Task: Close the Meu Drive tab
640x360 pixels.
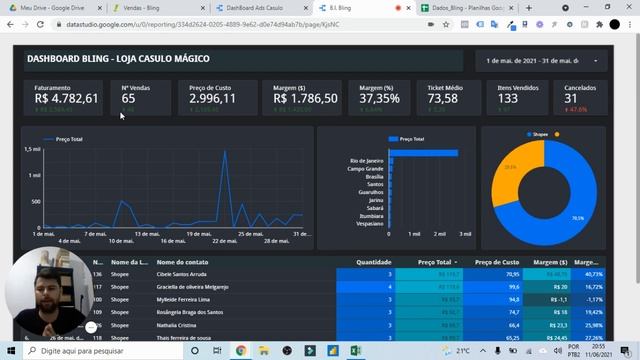Action: [100, 8]
